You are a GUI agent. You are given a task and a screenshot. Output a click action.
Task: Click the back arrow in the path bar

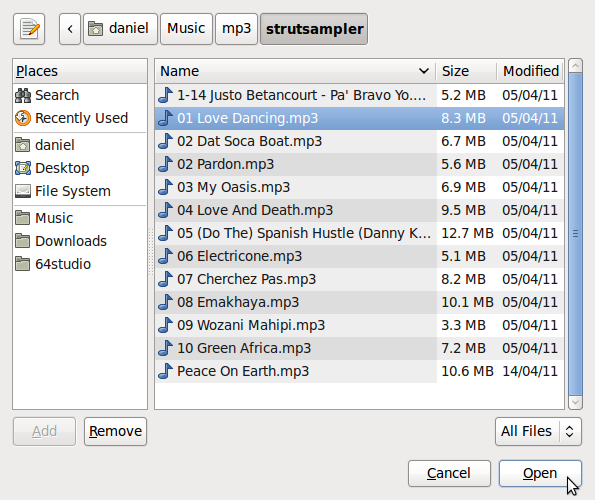(x=70, y=29)
